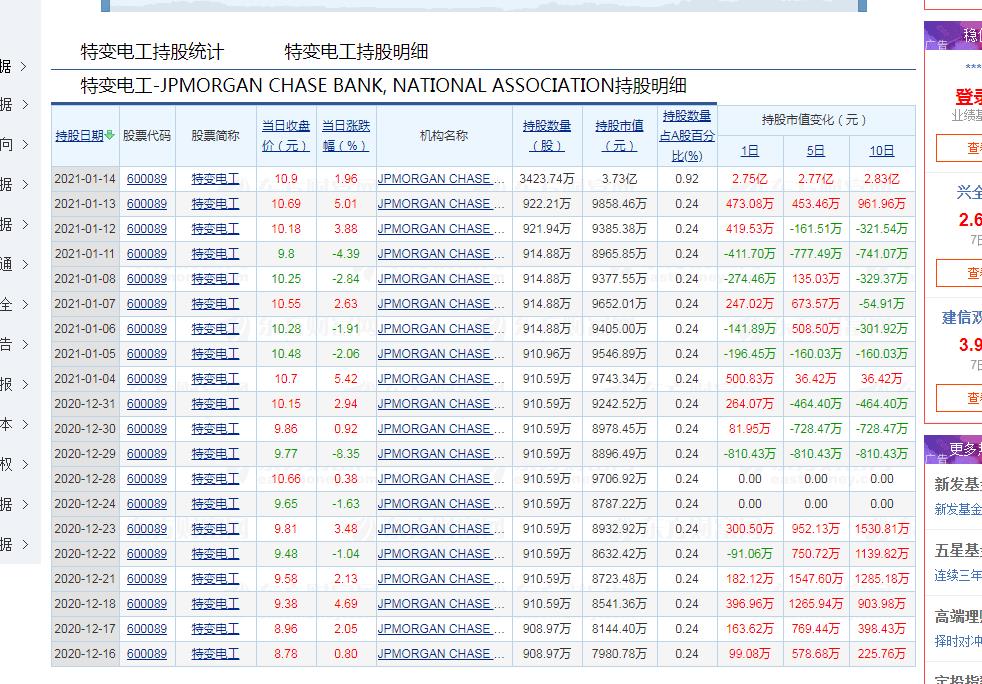Screen dimensions: 982x684
Task: Select date cell 2021-01-14
Action: (85, 179)
